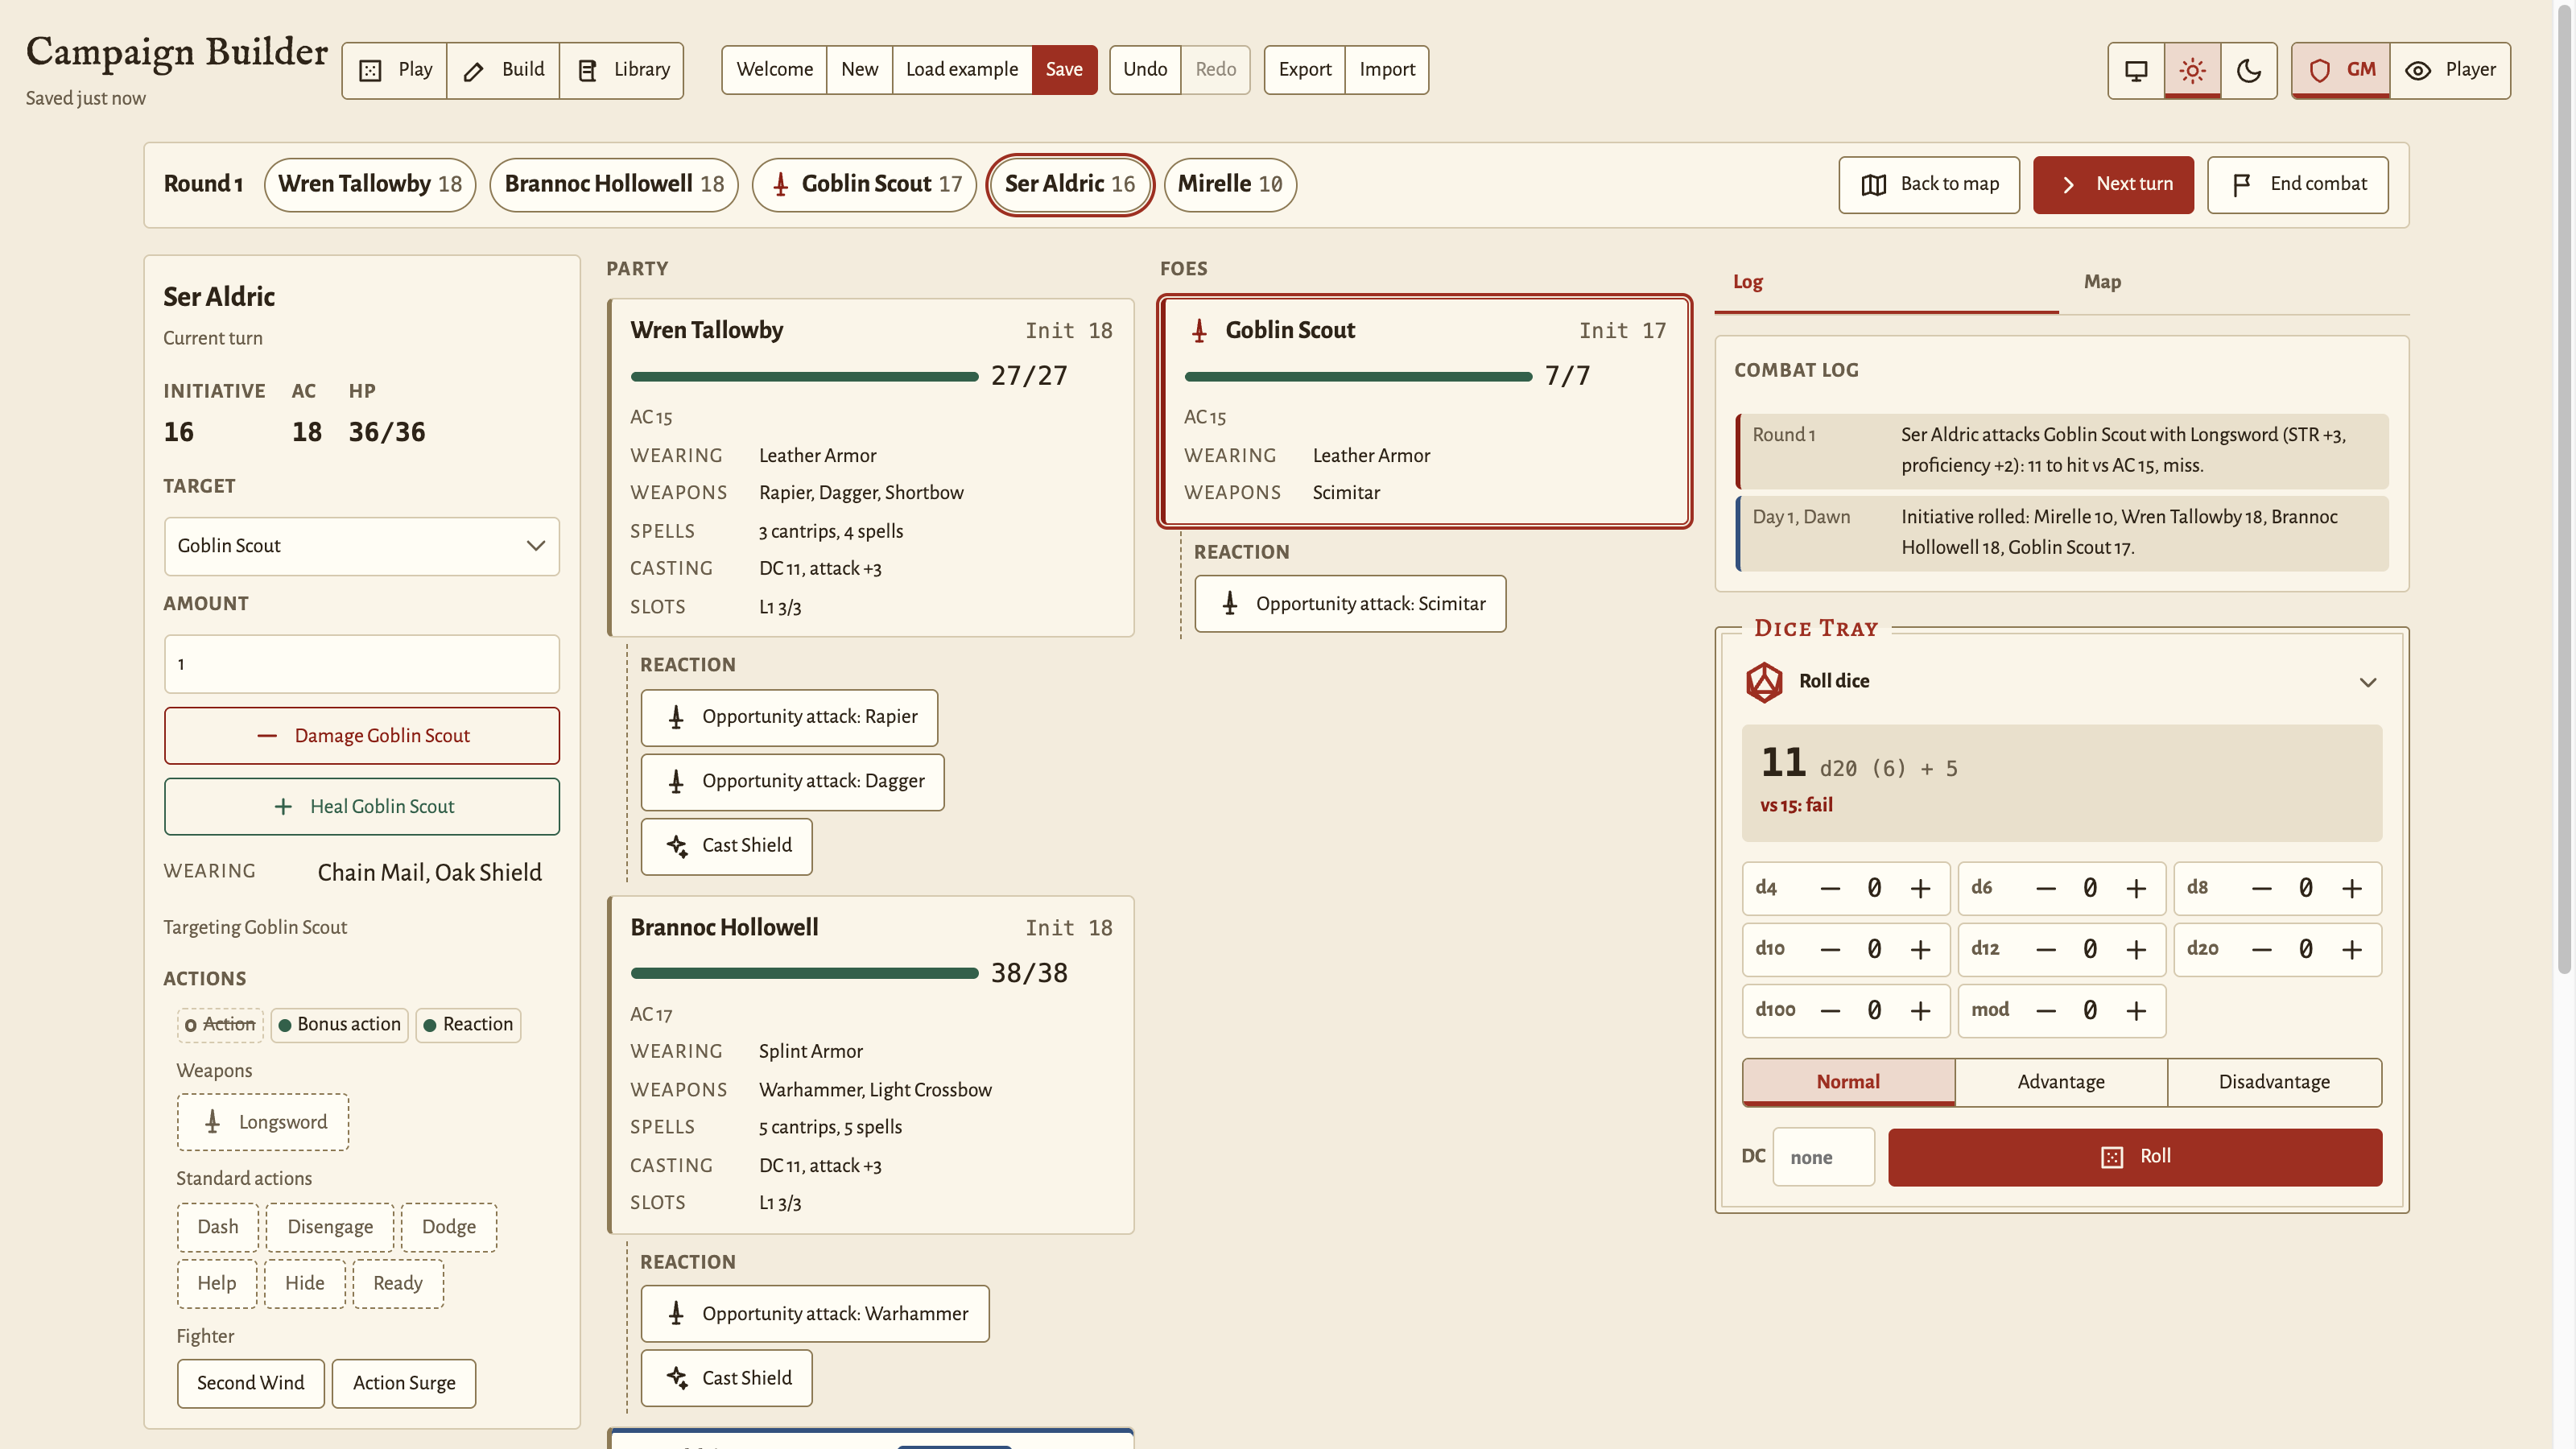Click Wren Tallowby's HP bar
Viewport: 2576px width, 1449px height.
tap(804, 376)
